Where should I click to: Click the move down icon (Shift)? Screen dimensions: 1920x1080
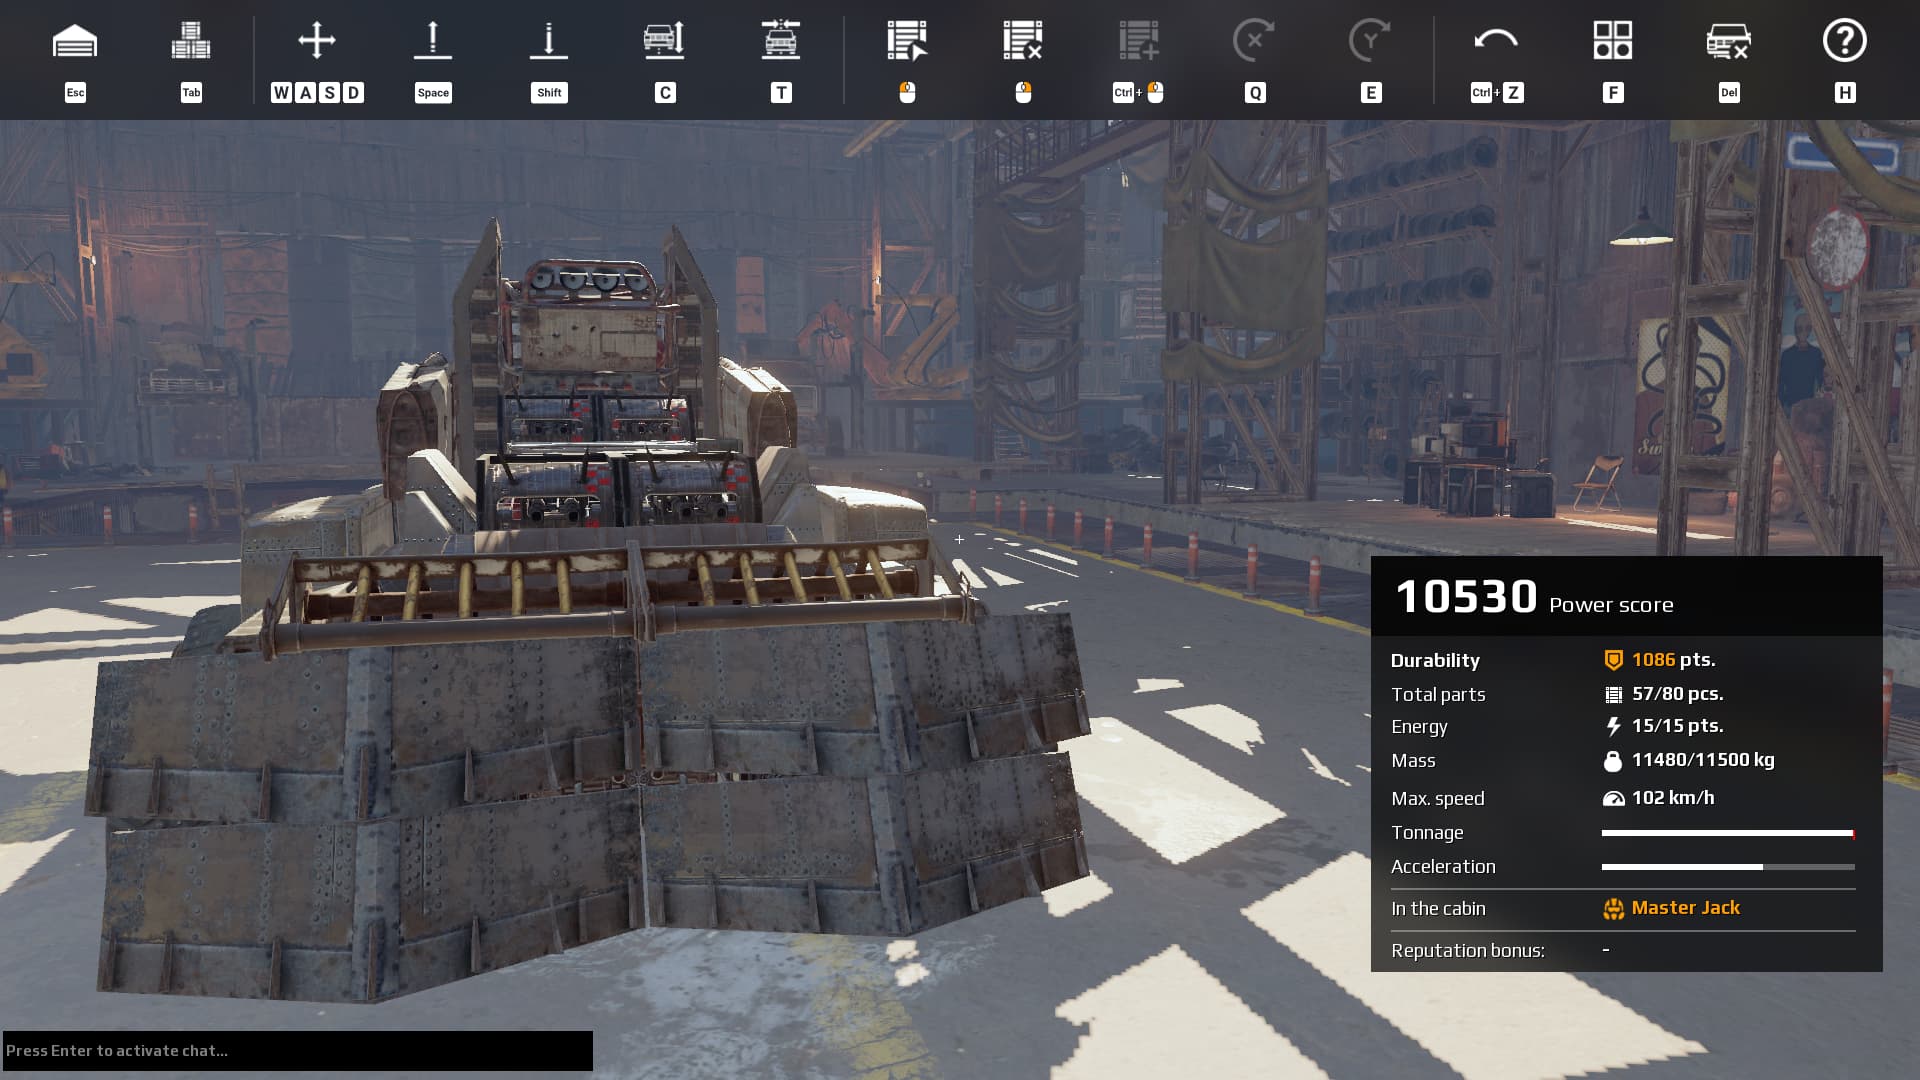[549, 41]
